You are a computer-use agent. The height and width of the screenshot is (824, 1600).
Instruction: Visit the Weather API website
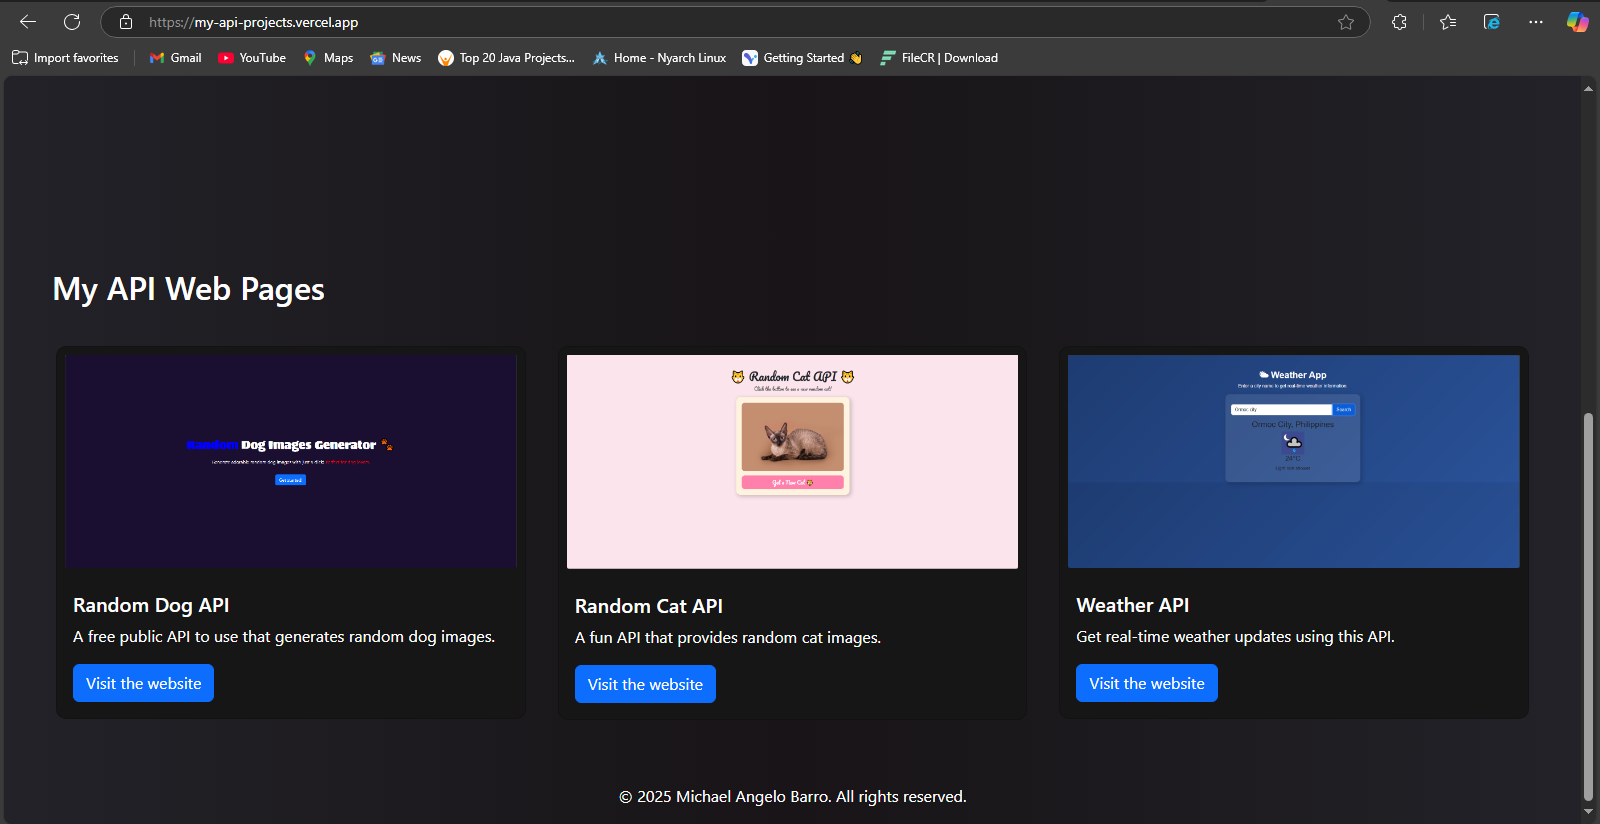(x=1146, y=683)
